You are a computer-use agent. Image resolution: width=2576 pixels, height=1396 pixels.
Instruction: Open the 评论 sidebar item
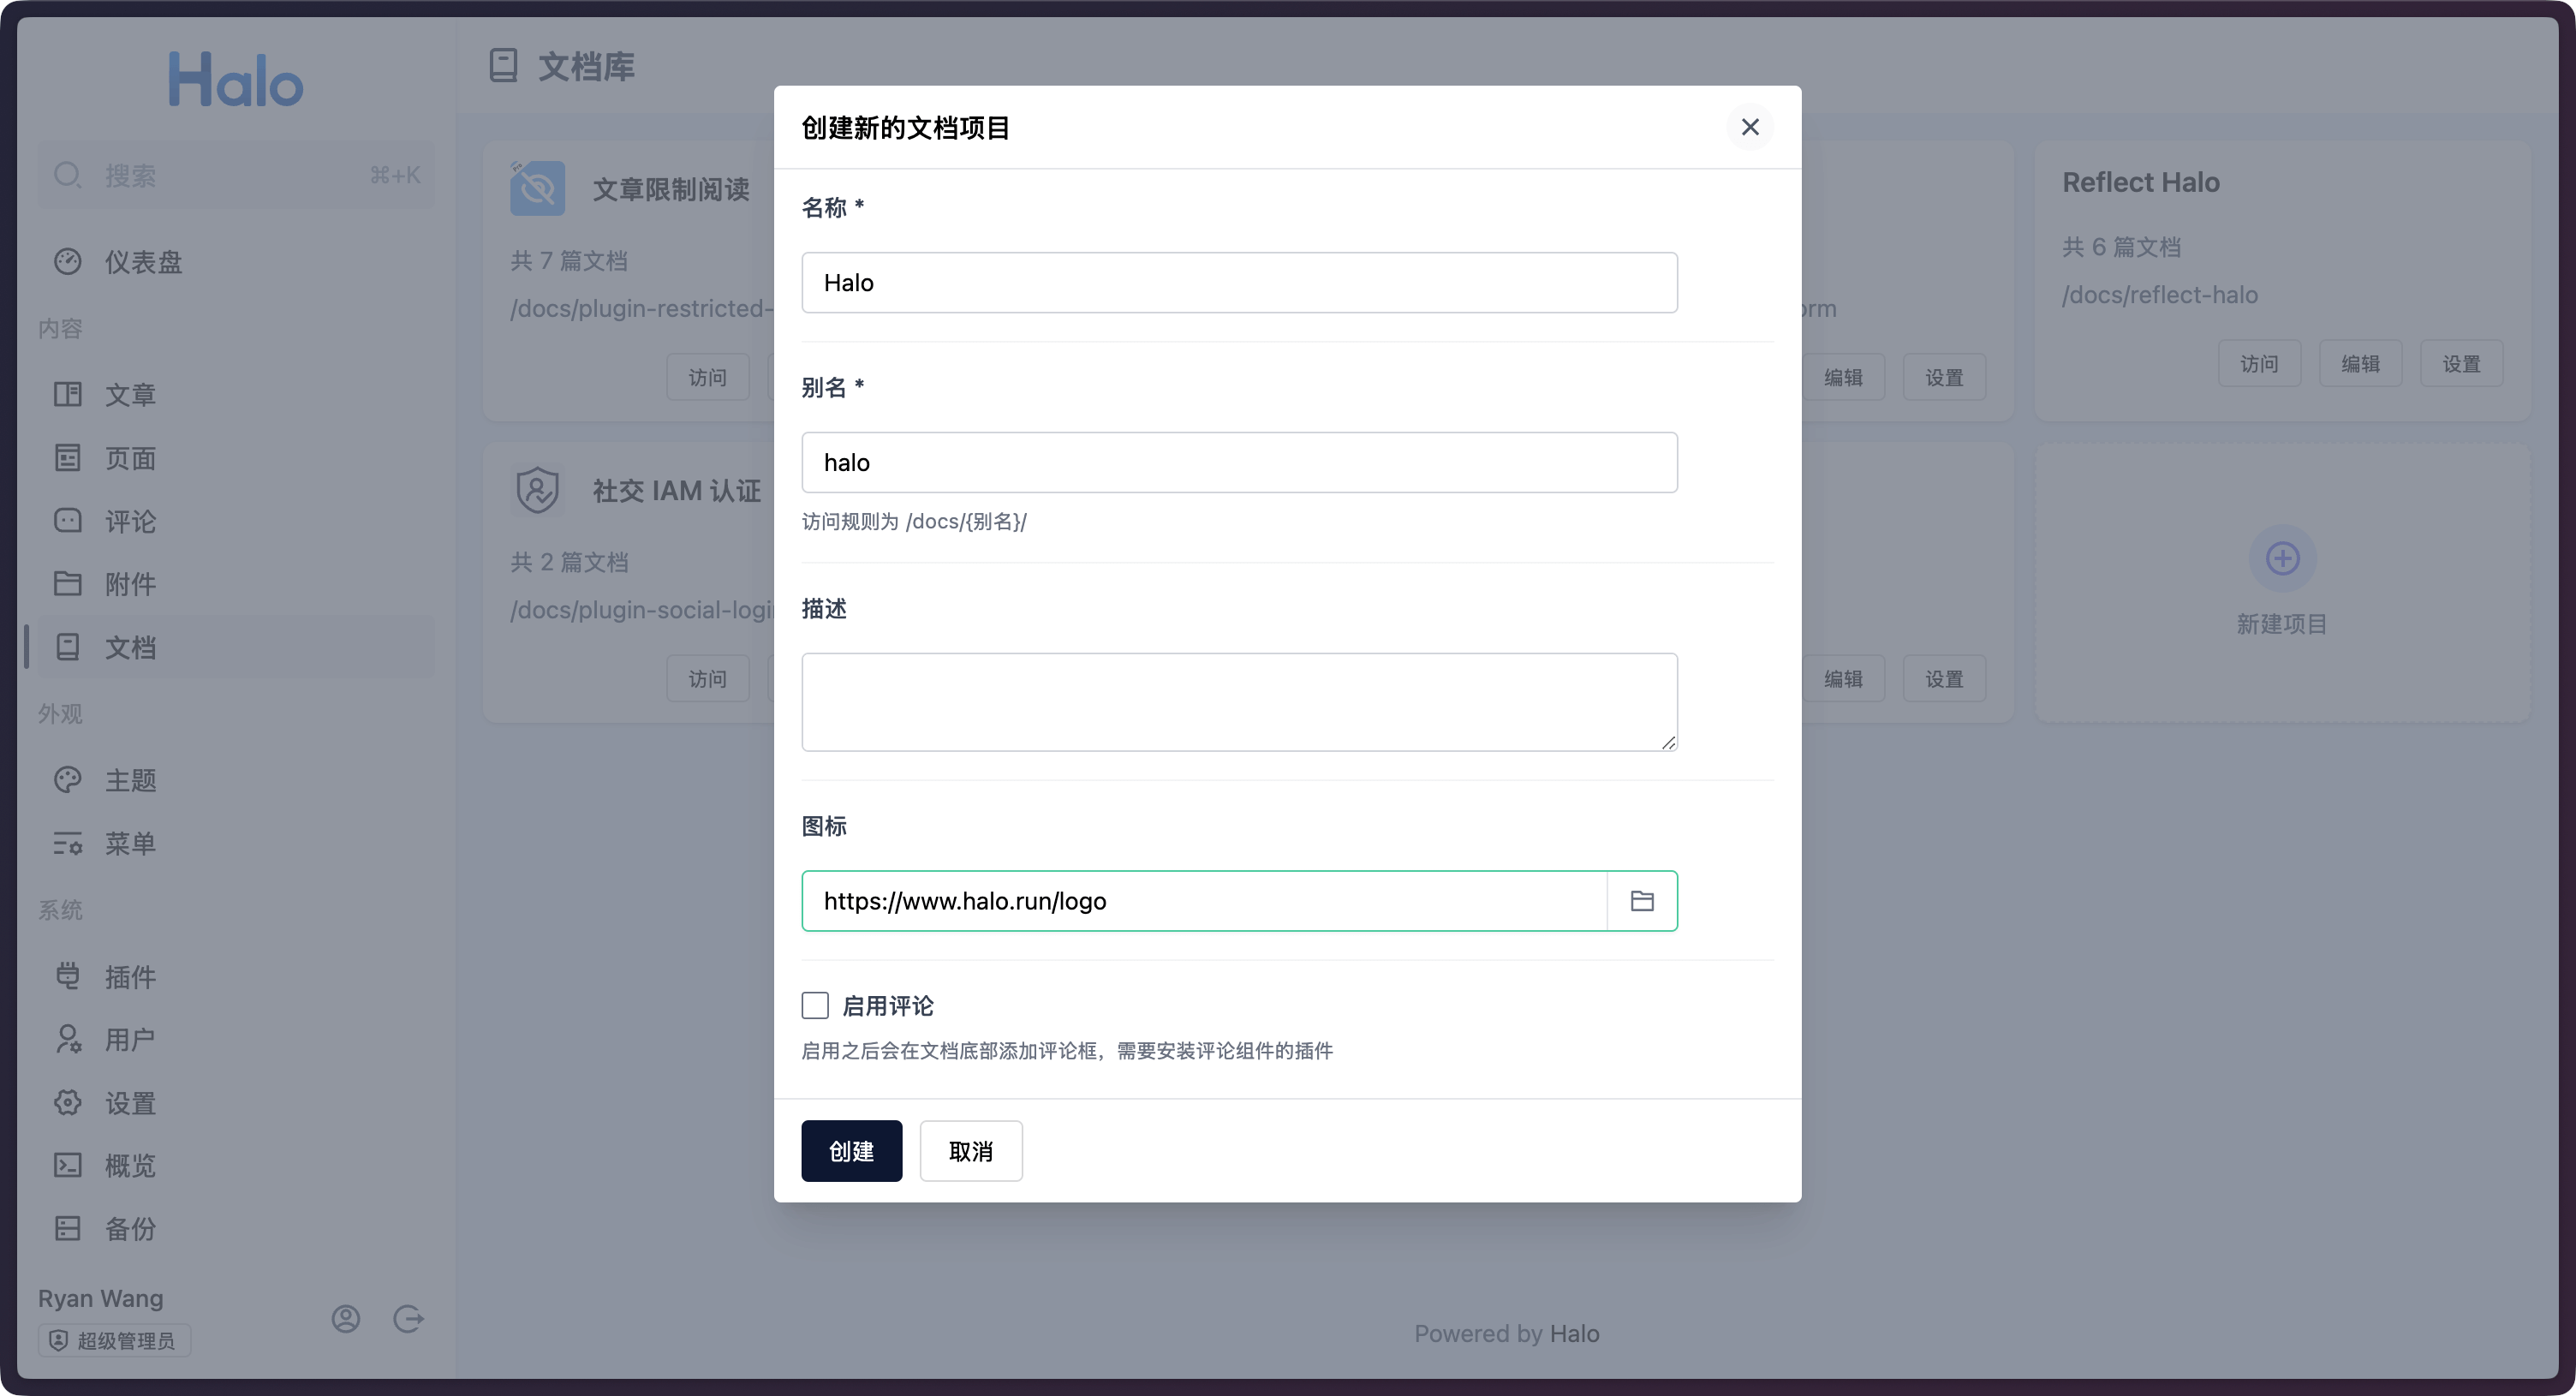pos(130,522)
